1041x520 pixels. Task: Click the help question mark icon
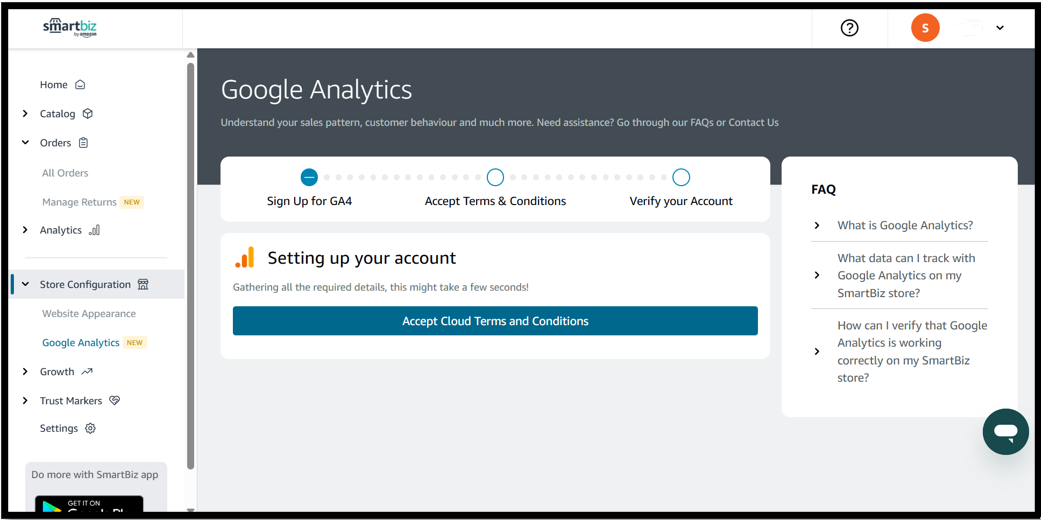[x=849, y=28]
